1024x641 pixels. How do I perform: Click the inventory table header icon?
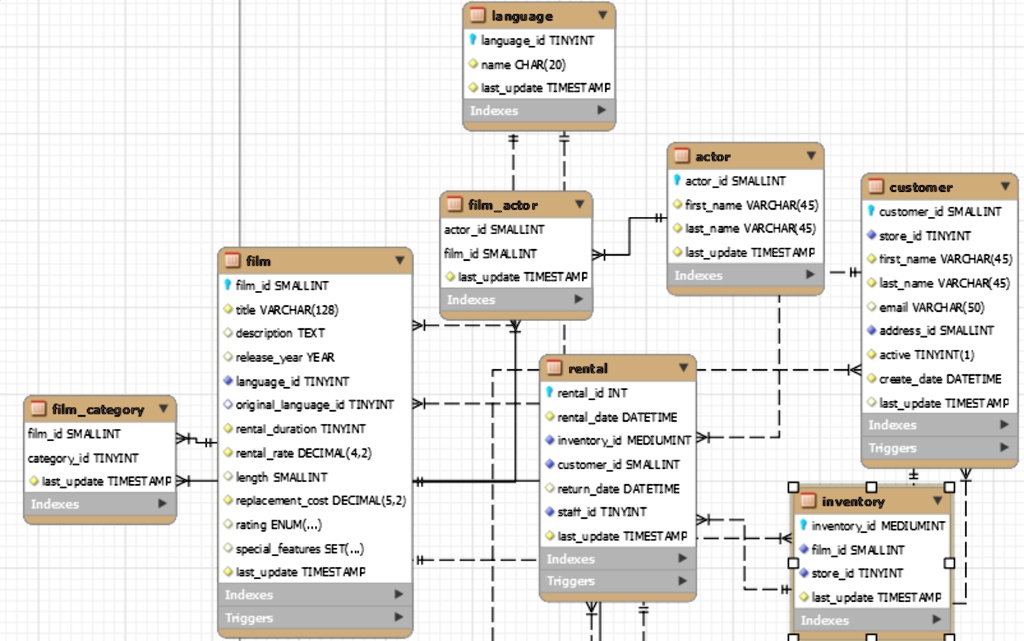tap(810, 501)
